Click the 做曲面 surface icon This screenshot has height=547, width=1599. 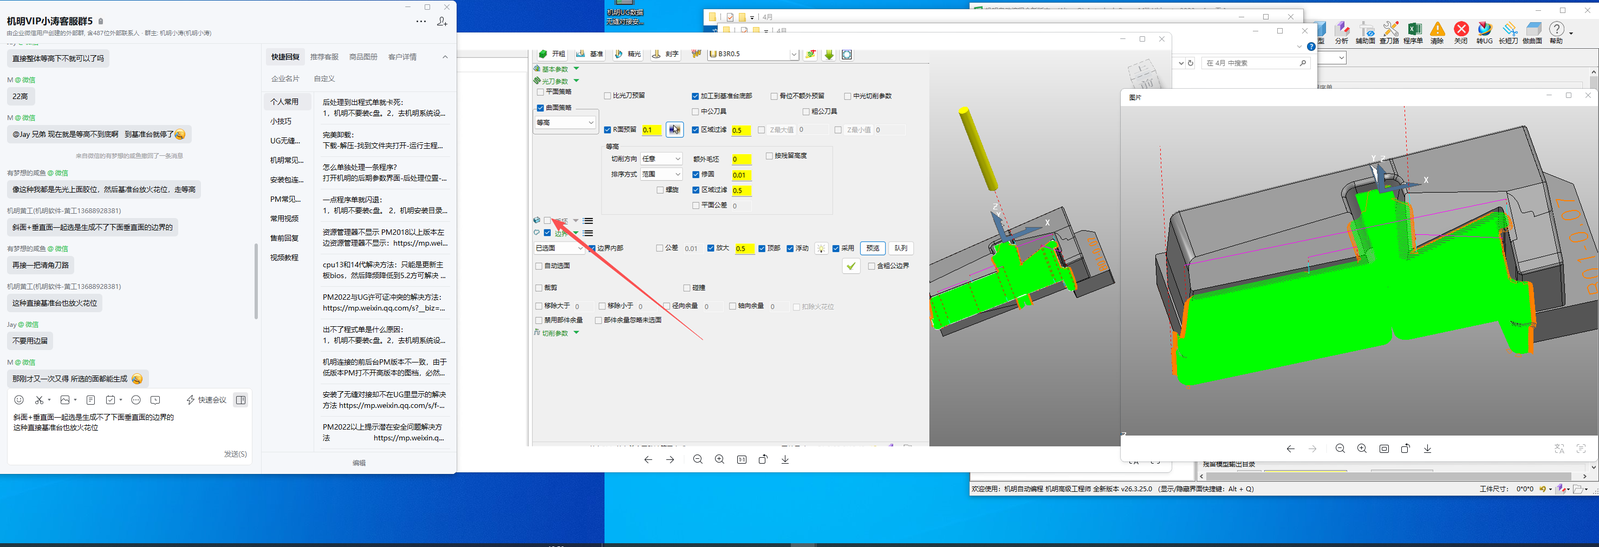1532,33
